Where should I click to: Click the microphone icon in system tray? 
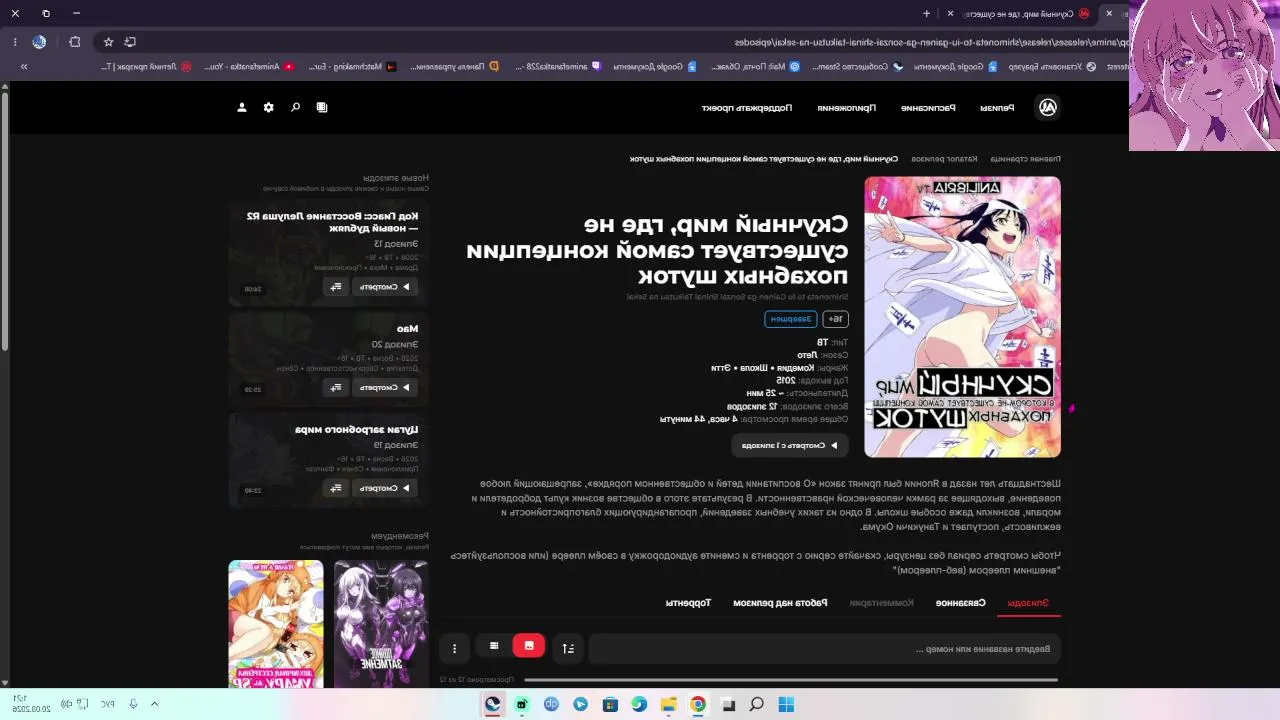[132, 704]
